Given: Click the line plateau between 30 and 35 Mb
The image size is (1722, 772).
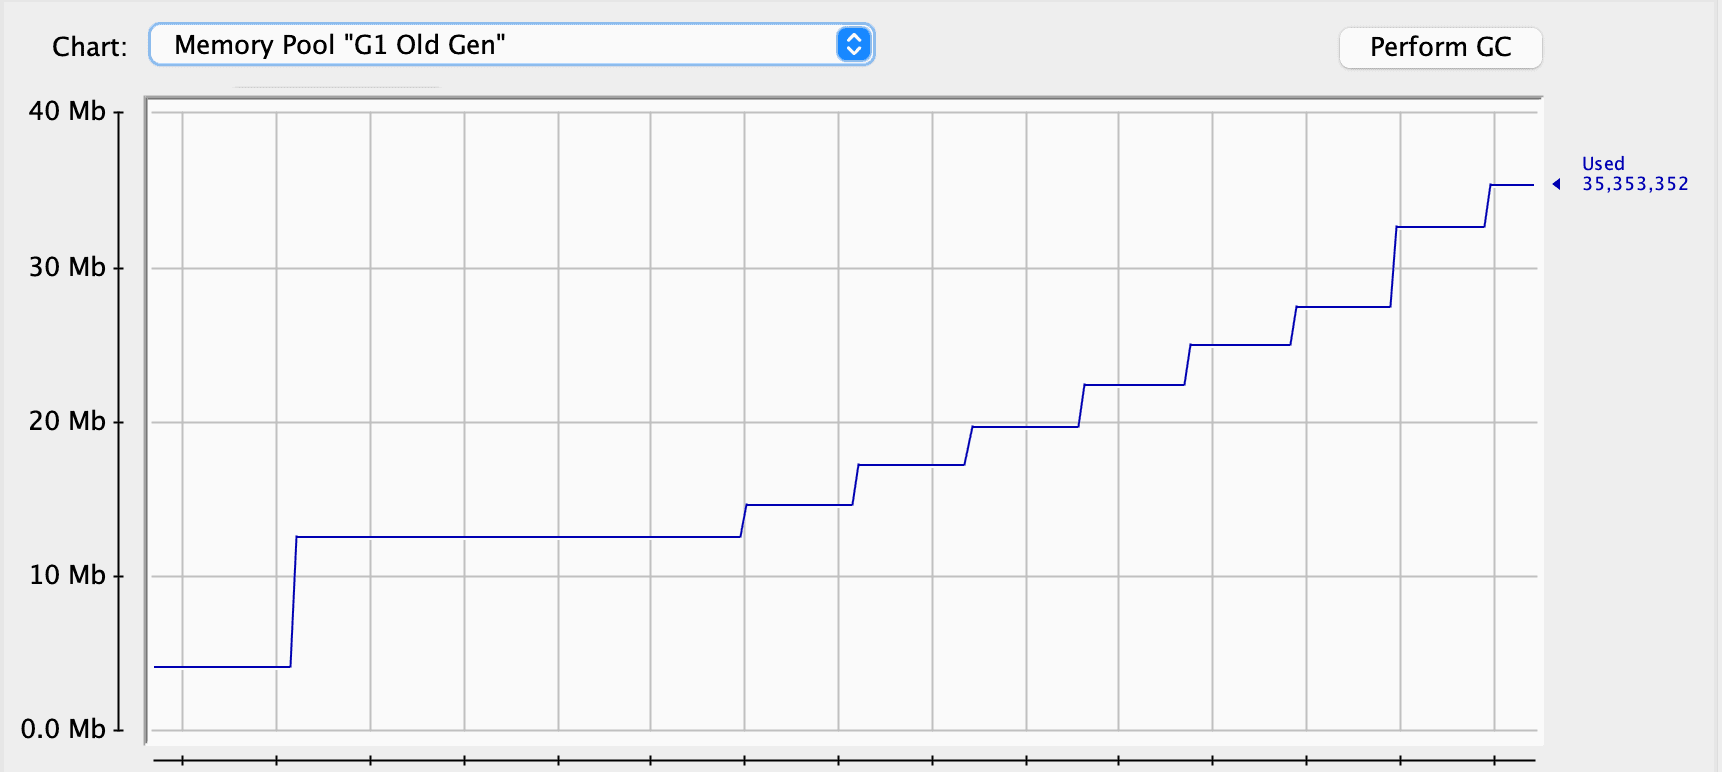Looking at the screenshot, I should (x=1440, y=227).
